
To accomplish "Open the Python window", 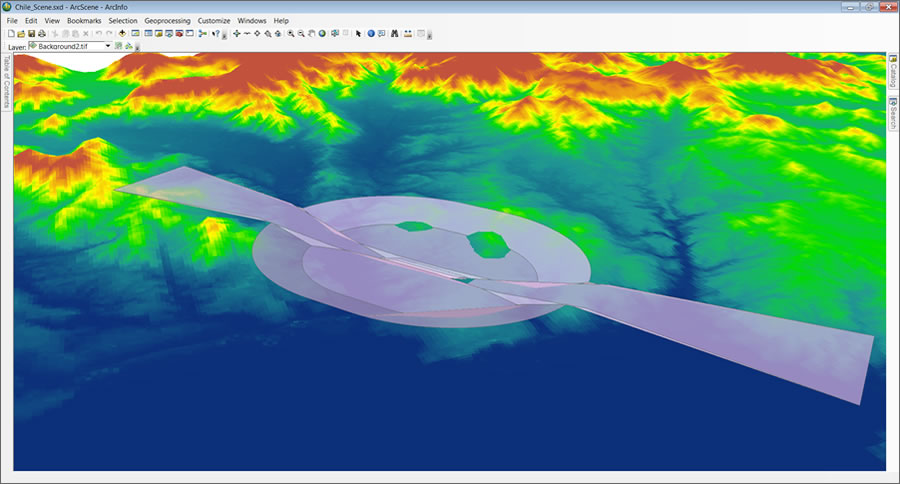I will (189, 34).
